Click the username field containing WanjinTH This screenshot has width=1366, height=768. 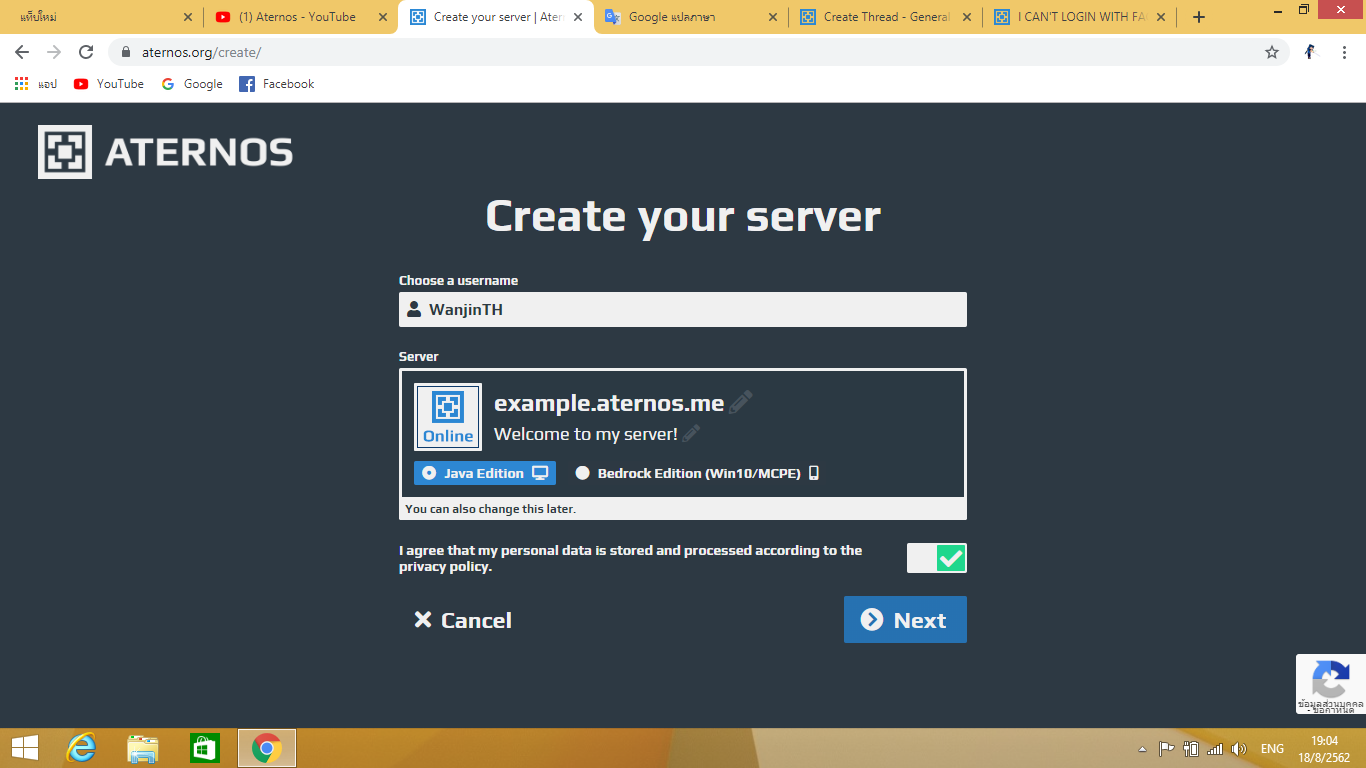(x=683, y=309)
